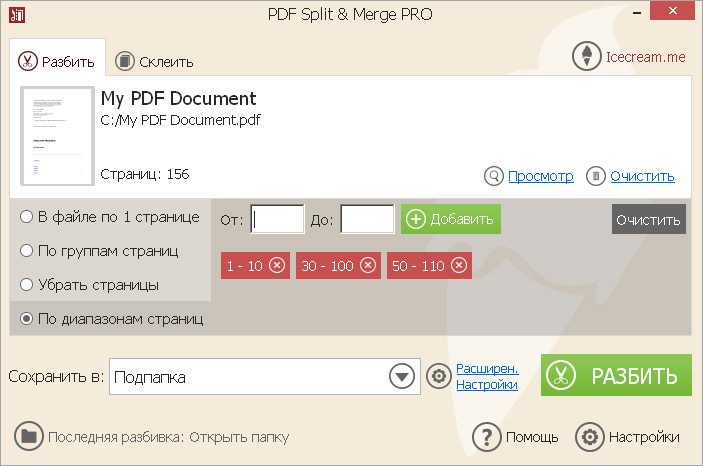Image resolution: width=703 pixels, height=466 pixels.
Task: Focus the До page number field
Action: 368,219
